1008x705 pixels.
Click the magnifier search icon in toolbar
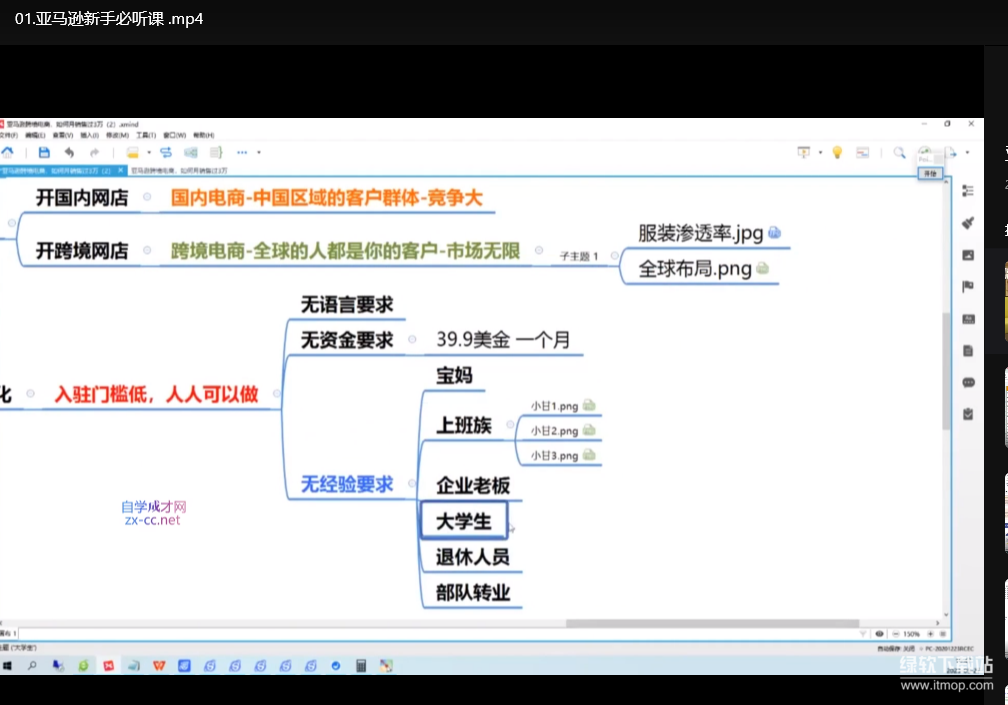point(899,153)
